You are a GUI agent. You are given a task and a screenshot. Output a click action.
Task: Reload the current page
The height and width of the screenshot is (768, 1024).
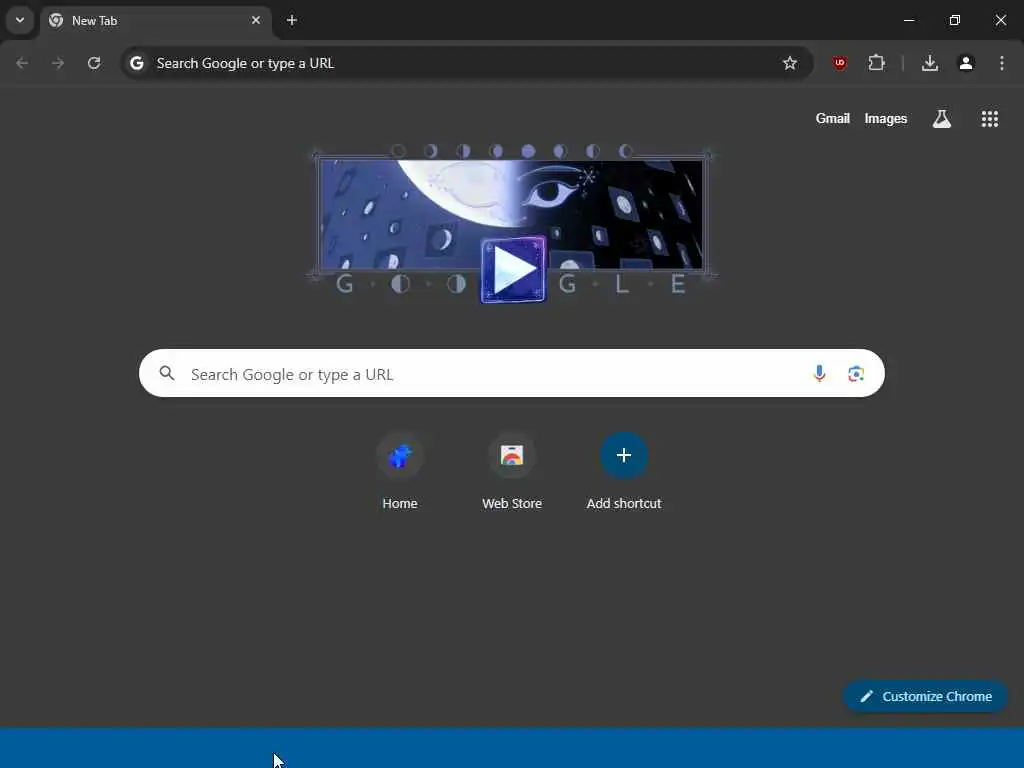pos(94,63)
